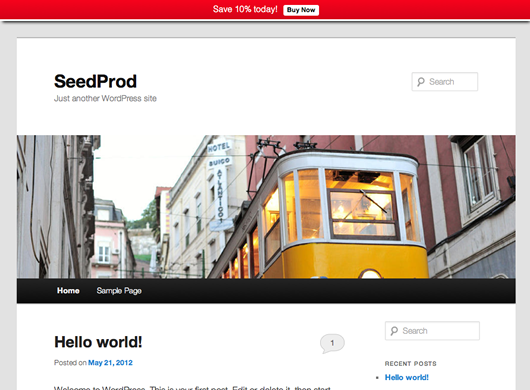Select the Home menu item

[68, 291]
